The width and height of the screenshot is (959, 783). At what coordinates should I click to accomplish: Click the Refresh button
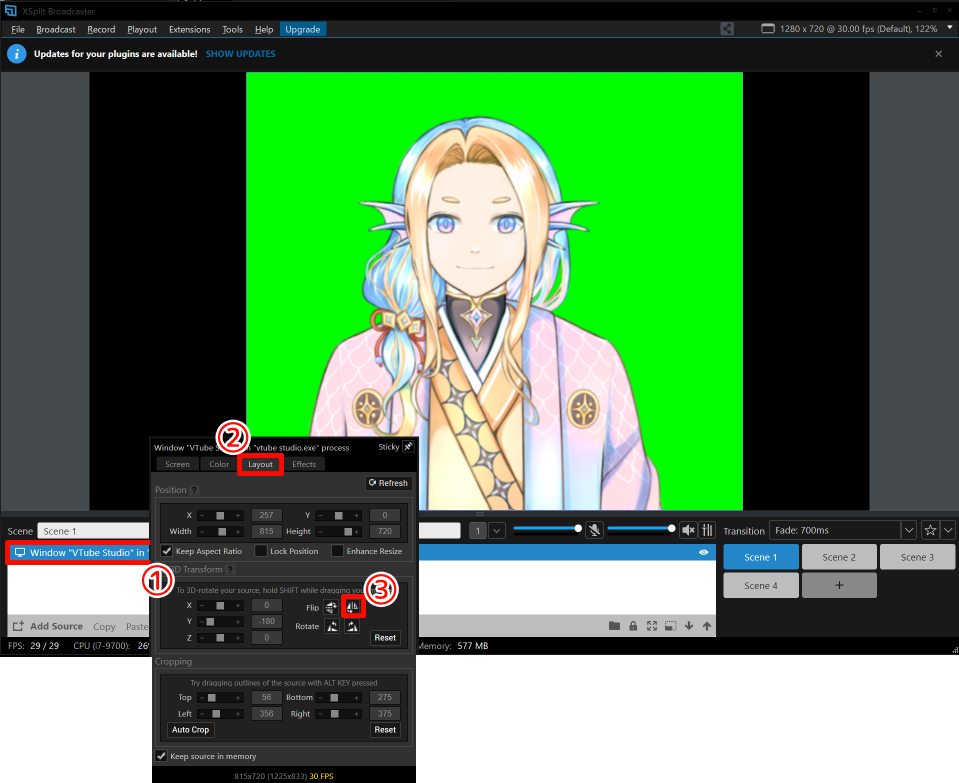pos(388,483)
